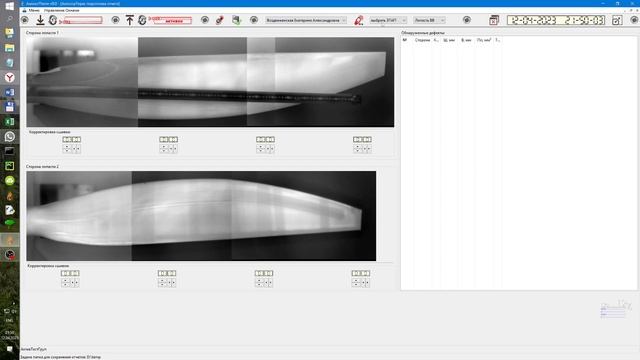640x360 pixels.
Task: Select the Сторона лопасти 2 thermal image
Action: tap(201, 216)
